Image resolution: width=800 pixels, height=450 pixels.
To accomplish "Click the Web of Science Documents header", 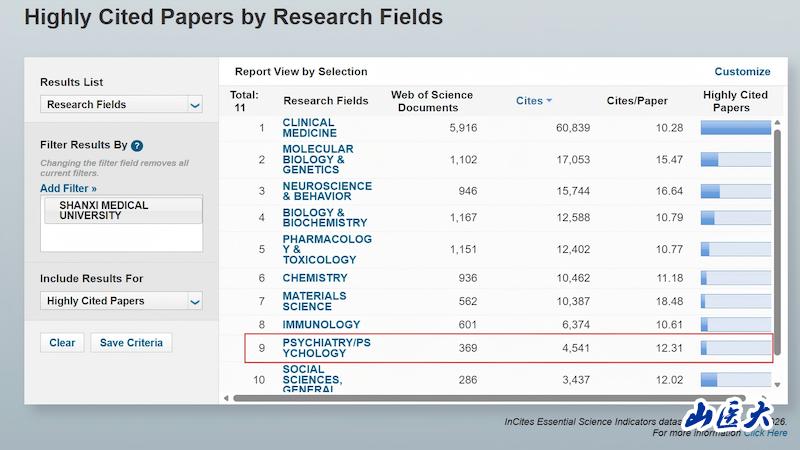I will pos(430,101).
